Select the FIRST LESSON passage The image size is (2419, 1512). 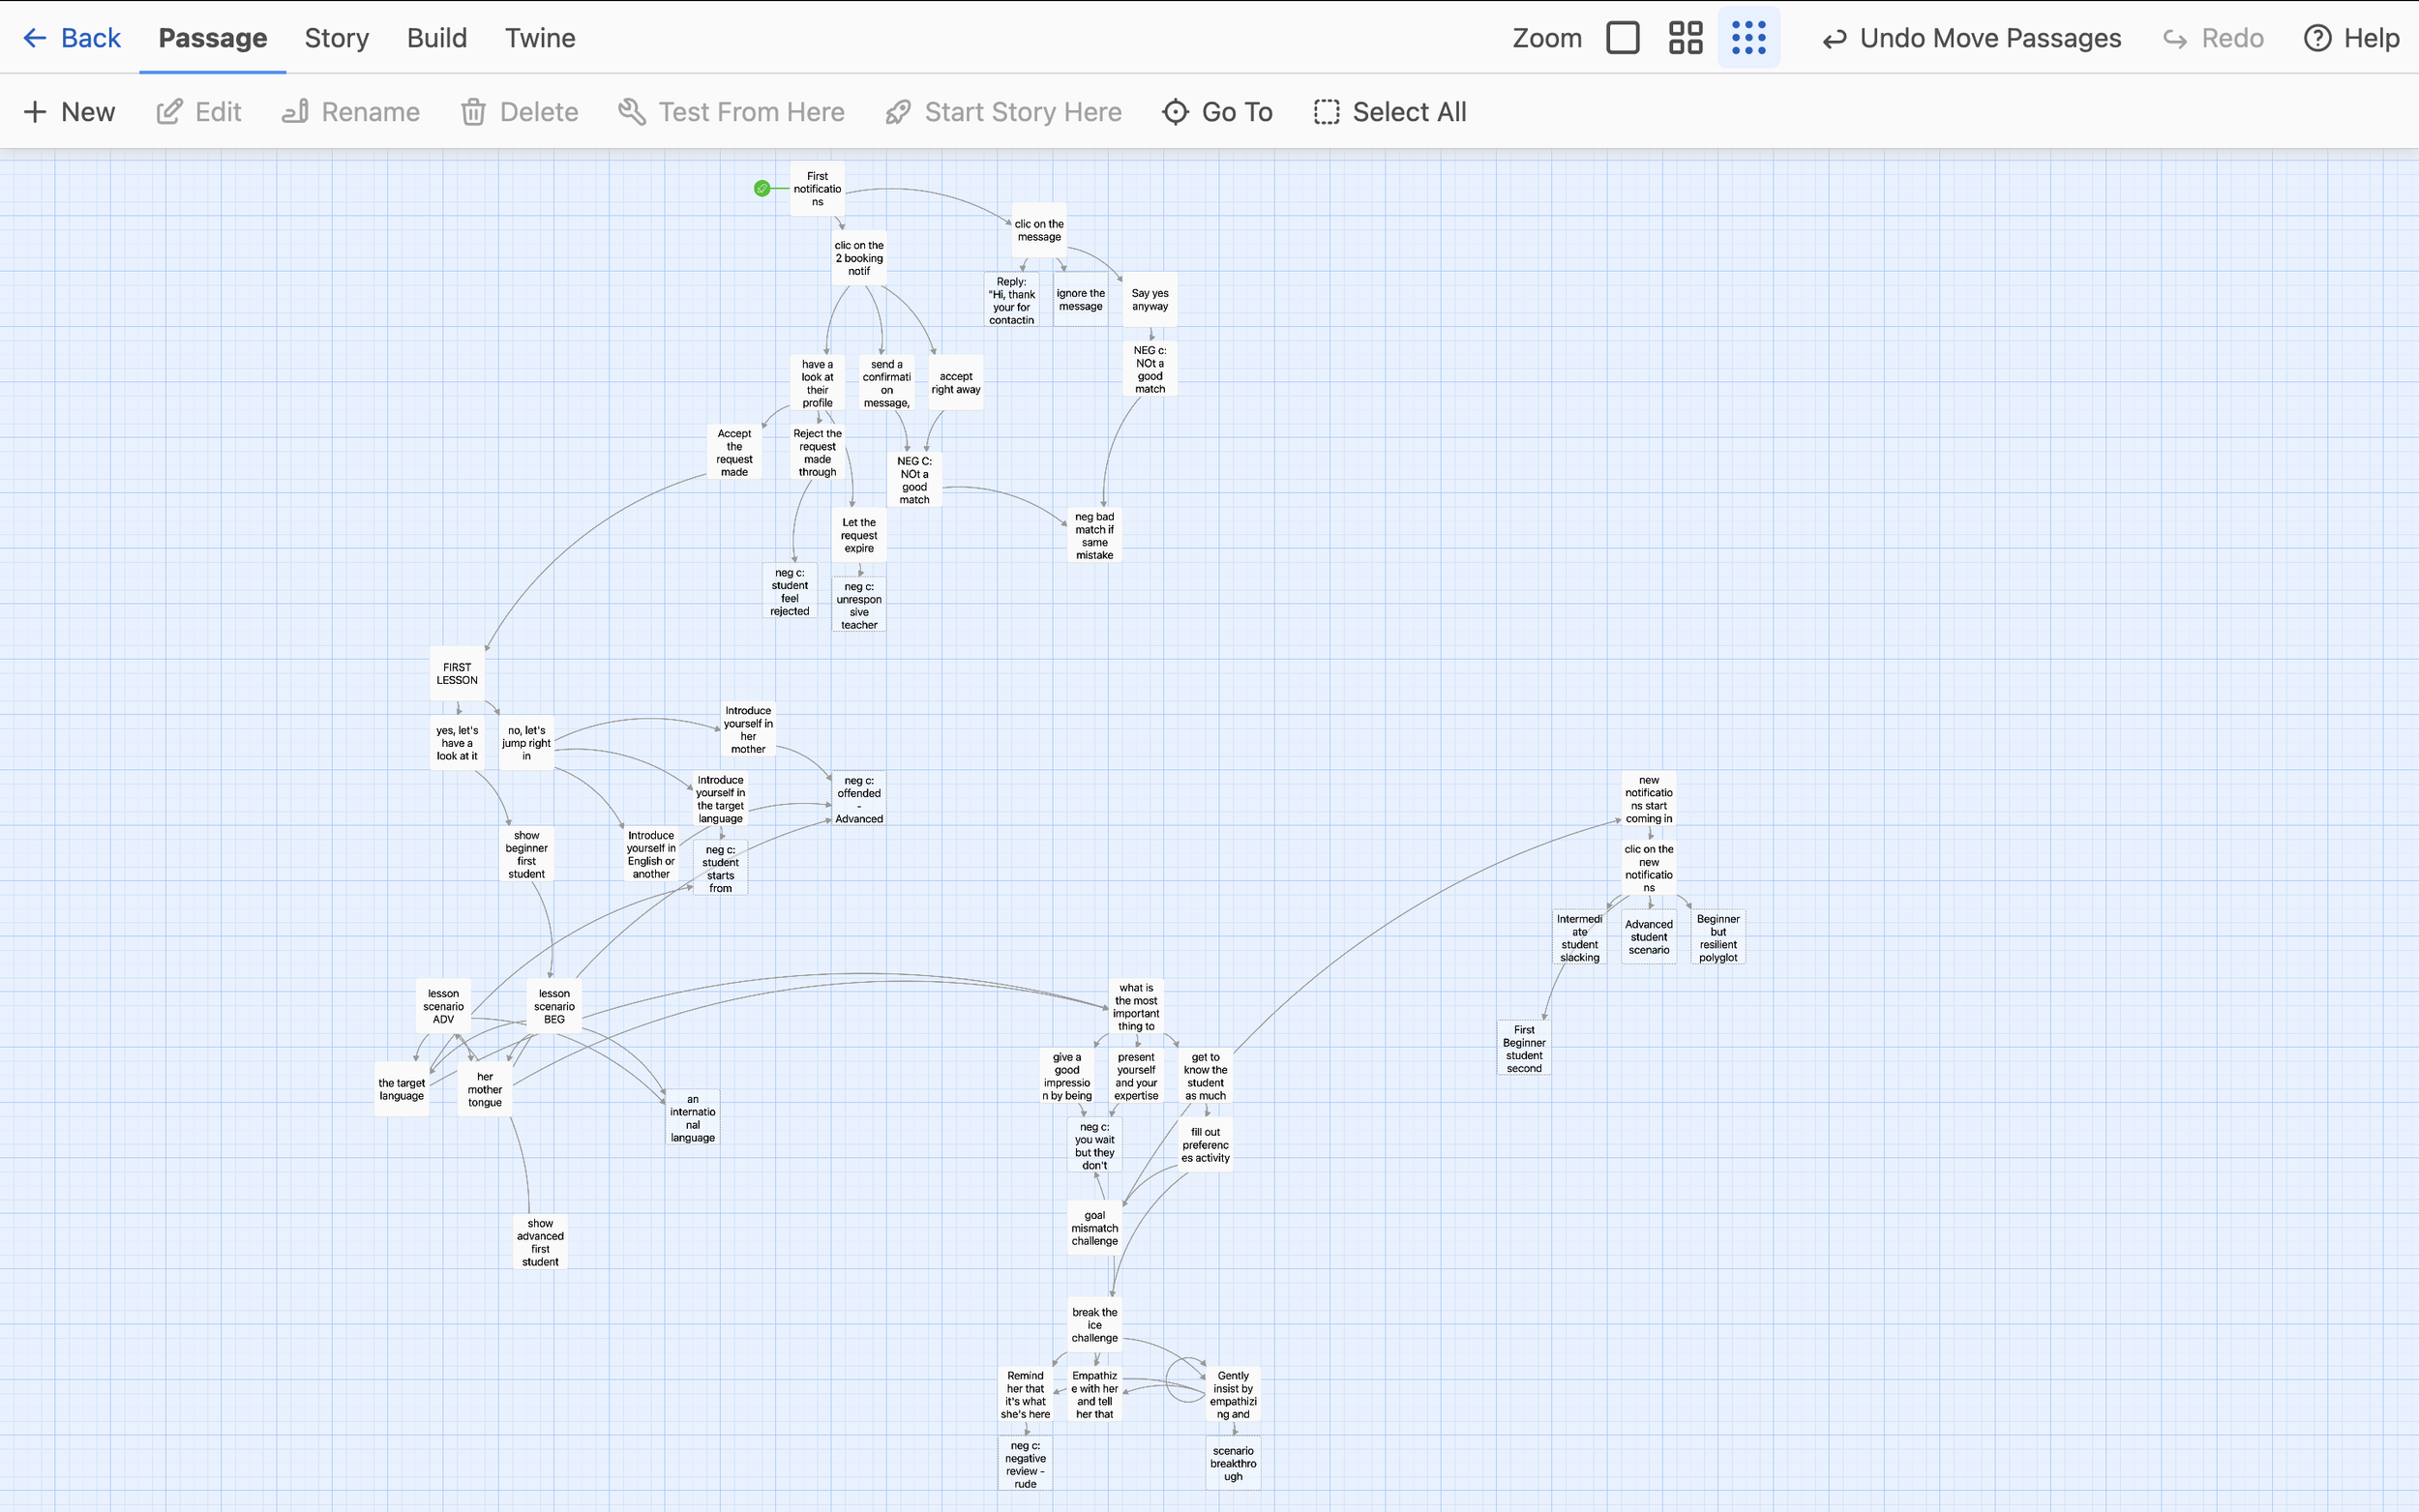coord(457,674)
